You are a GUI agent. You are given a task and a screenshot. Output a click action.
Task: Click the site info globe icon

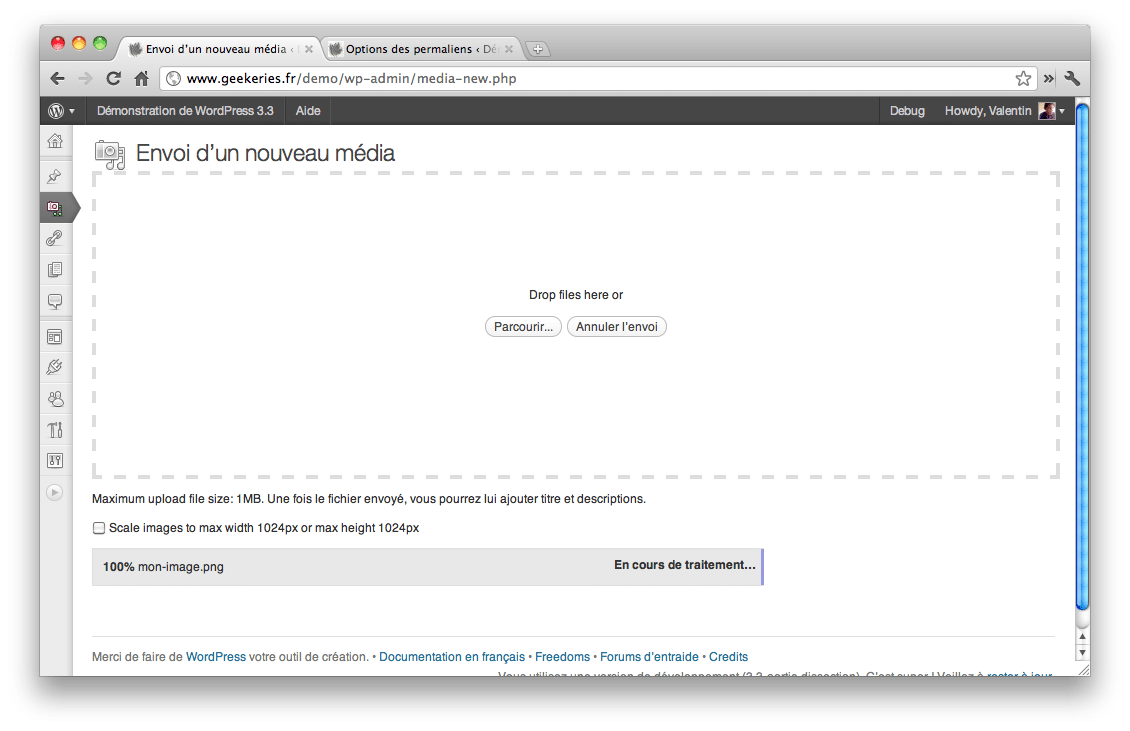pyautogui.click(x=174, y=79)
